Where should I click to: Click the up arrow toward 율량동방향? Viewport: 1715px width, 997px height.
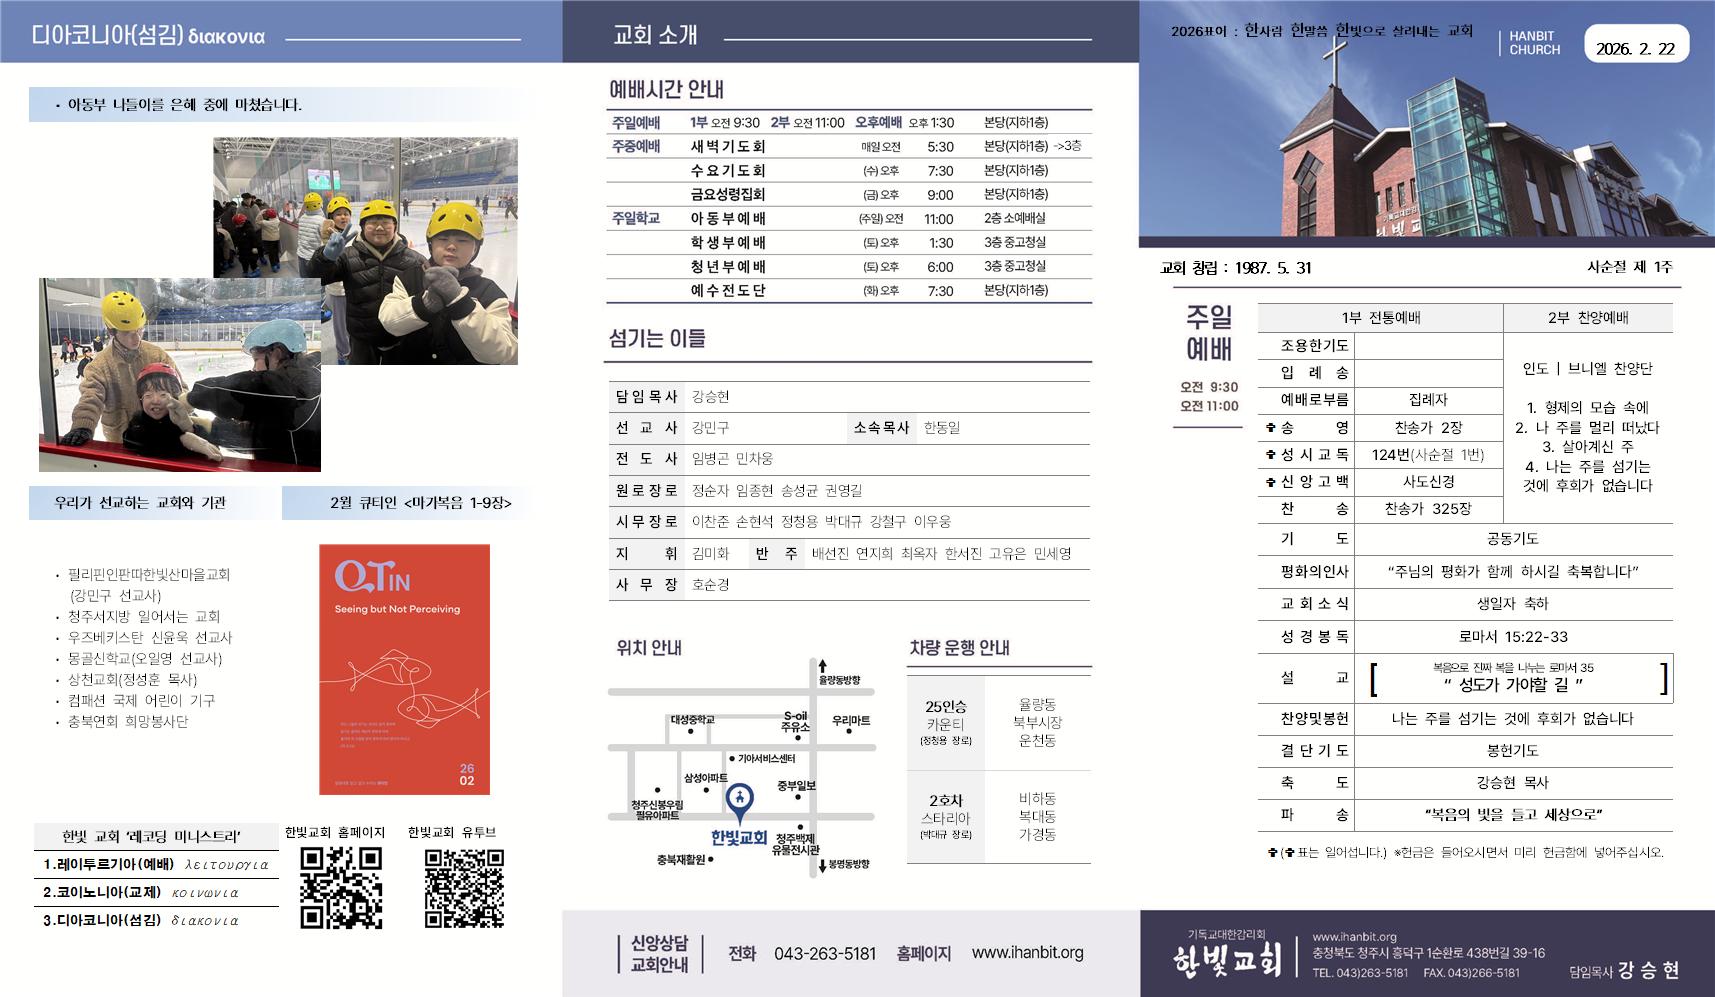pyautogui.click(x=822, y=666)
